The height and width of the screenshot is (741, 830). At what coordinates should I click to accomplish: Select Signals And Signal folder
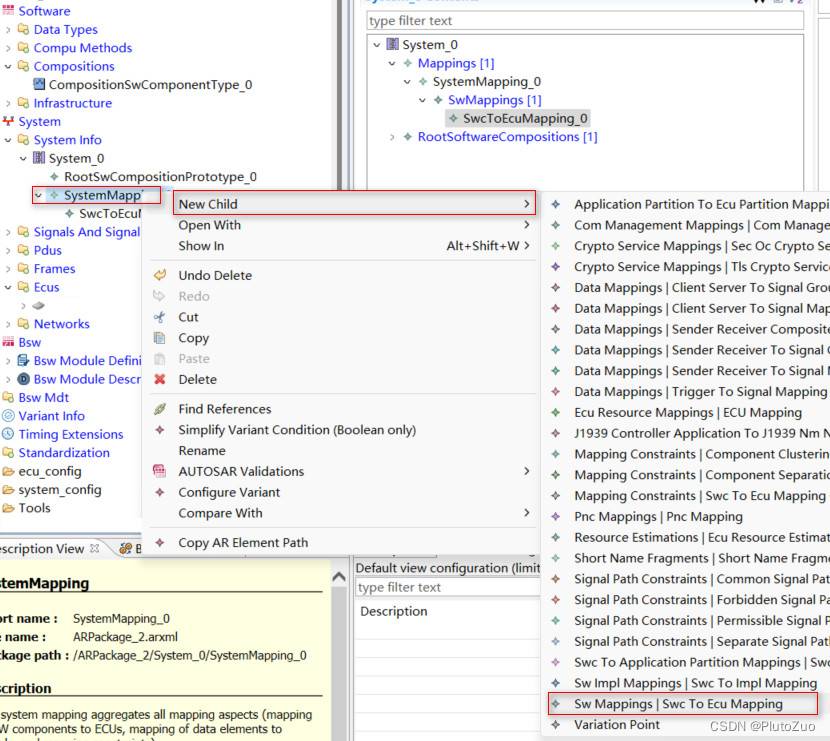tap(87, 232)
